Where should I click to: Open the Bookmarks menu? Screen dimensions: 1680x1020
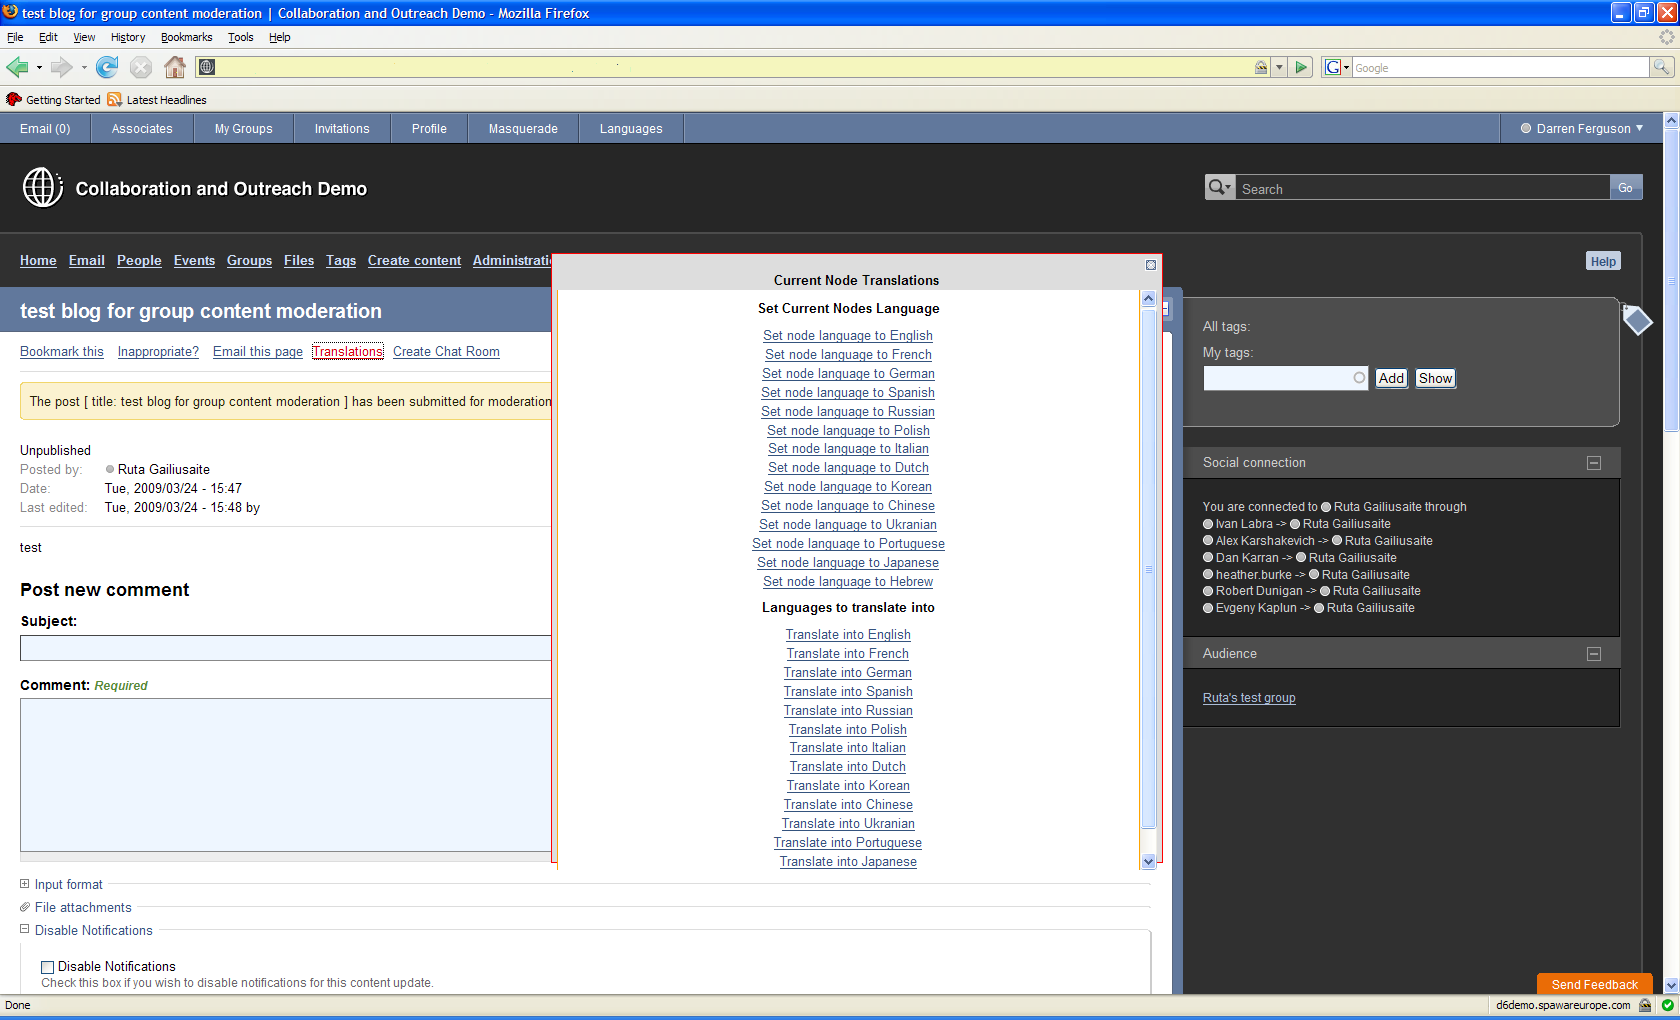coord(186,37)
